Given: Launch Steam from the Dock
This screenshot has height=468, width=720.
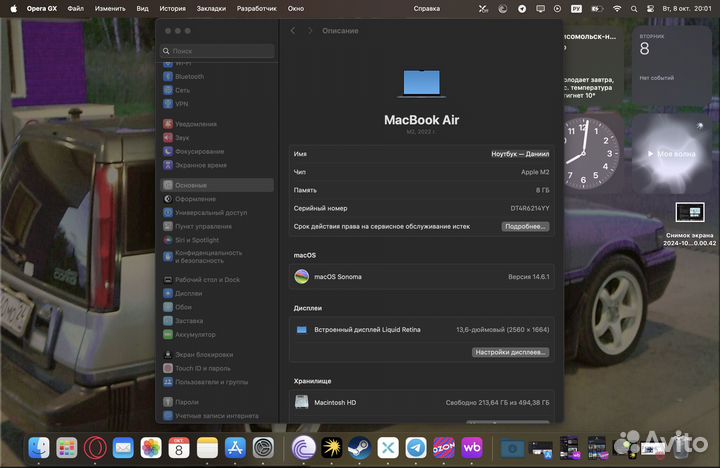Looking at the screenshot, I should (360, 448).
